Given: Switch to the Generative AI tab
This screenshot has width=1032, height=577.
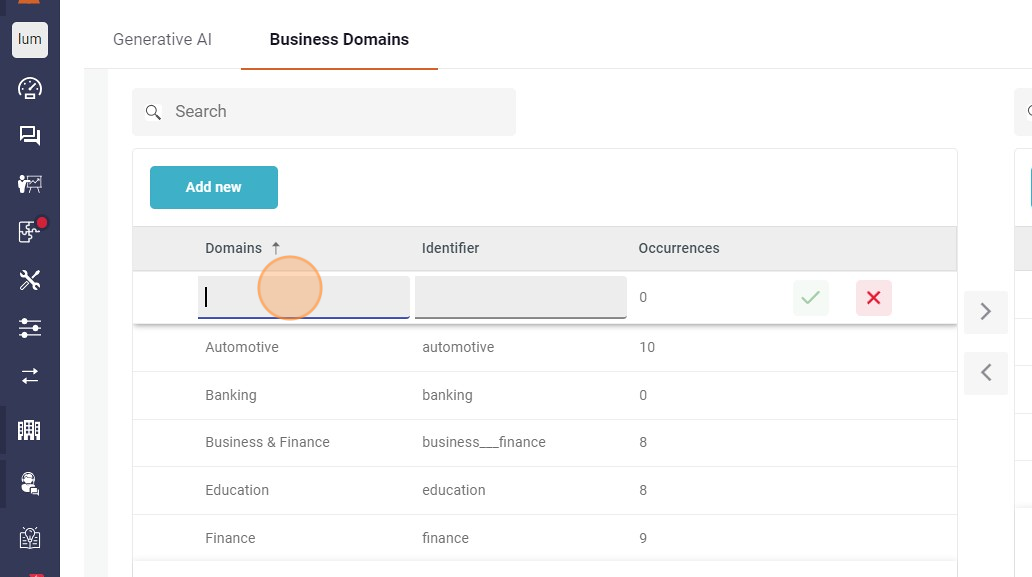Looking at the screenshot, I should click(162, 40).
